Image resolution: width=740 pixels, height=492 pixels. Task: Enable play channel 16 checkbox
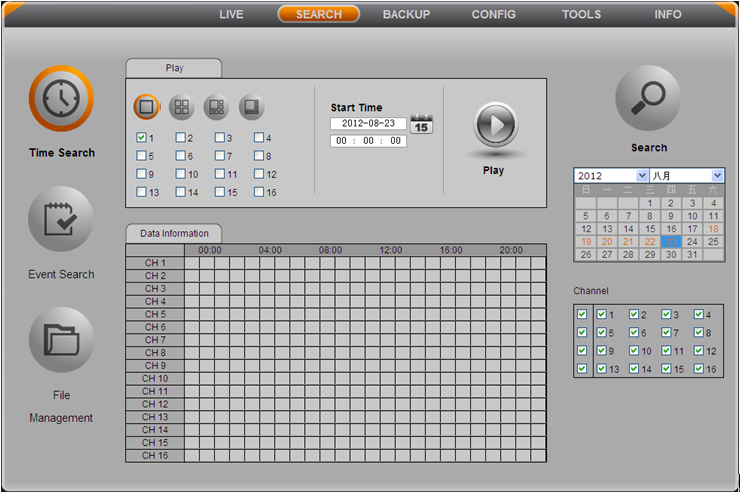coord(259,192)
